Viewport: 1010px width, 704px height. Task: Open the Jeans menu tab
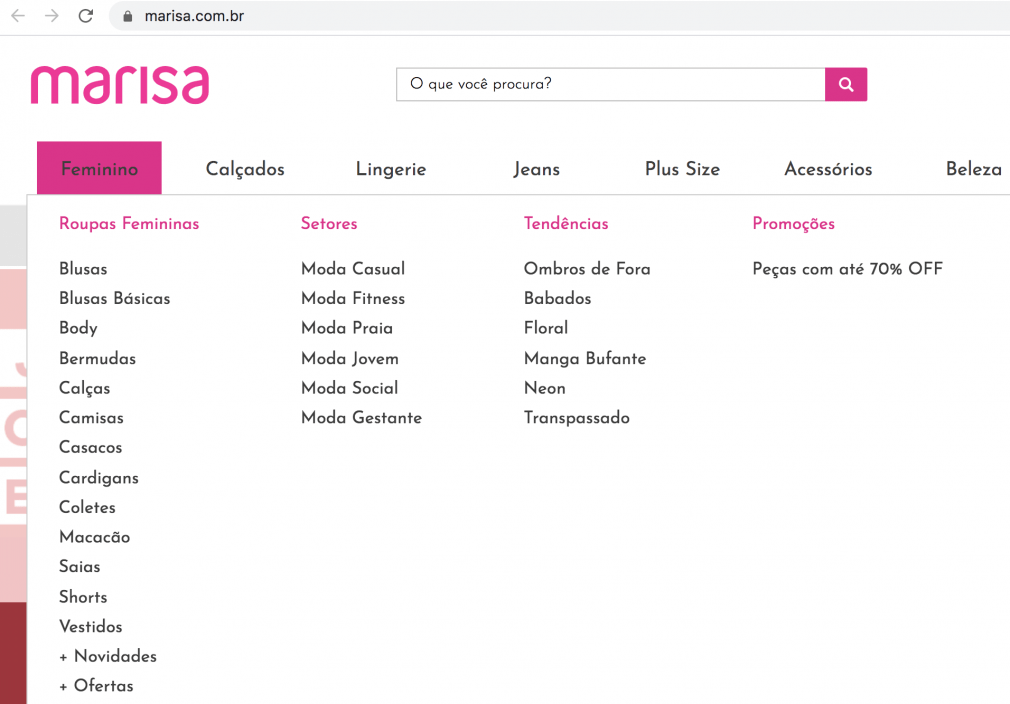537,169
